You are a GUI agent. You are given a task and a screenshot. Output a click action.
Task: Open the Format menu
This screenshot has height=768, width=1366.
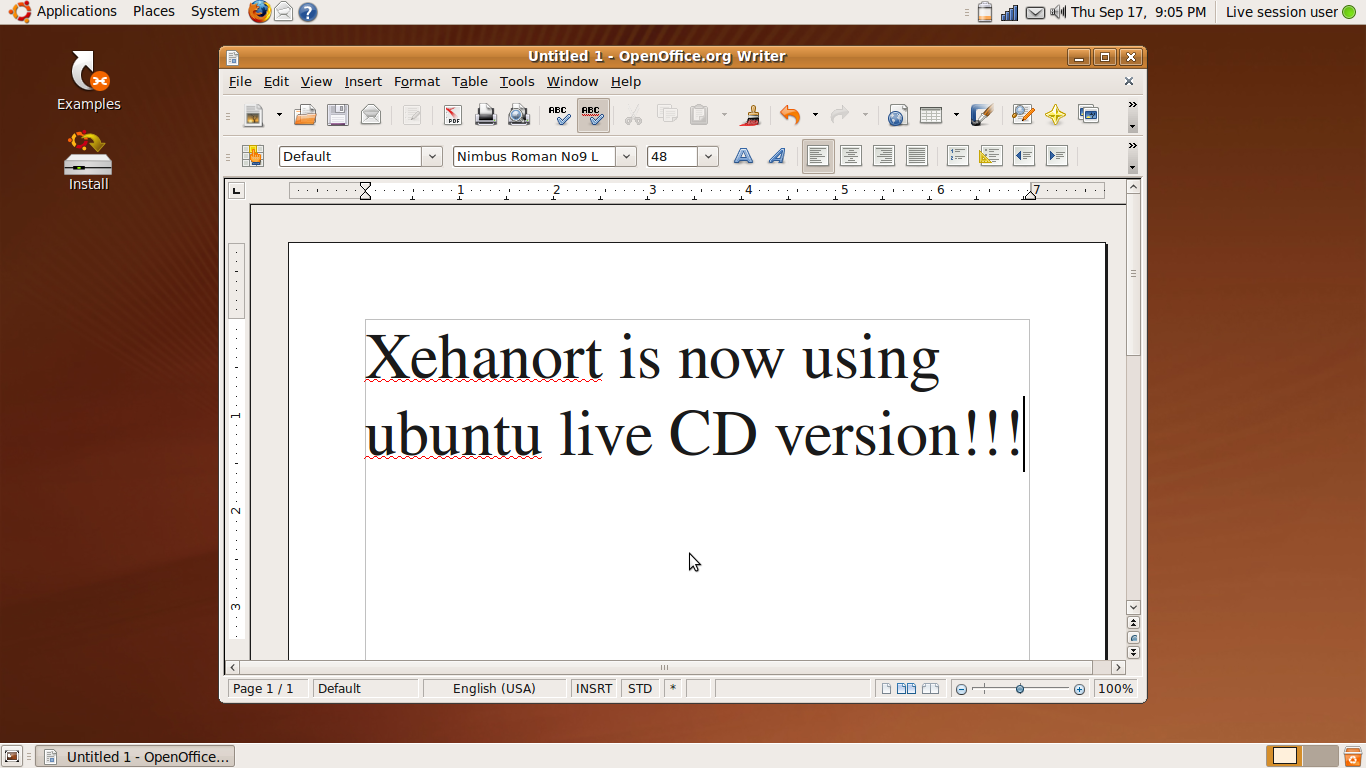[x=416, y=82]
